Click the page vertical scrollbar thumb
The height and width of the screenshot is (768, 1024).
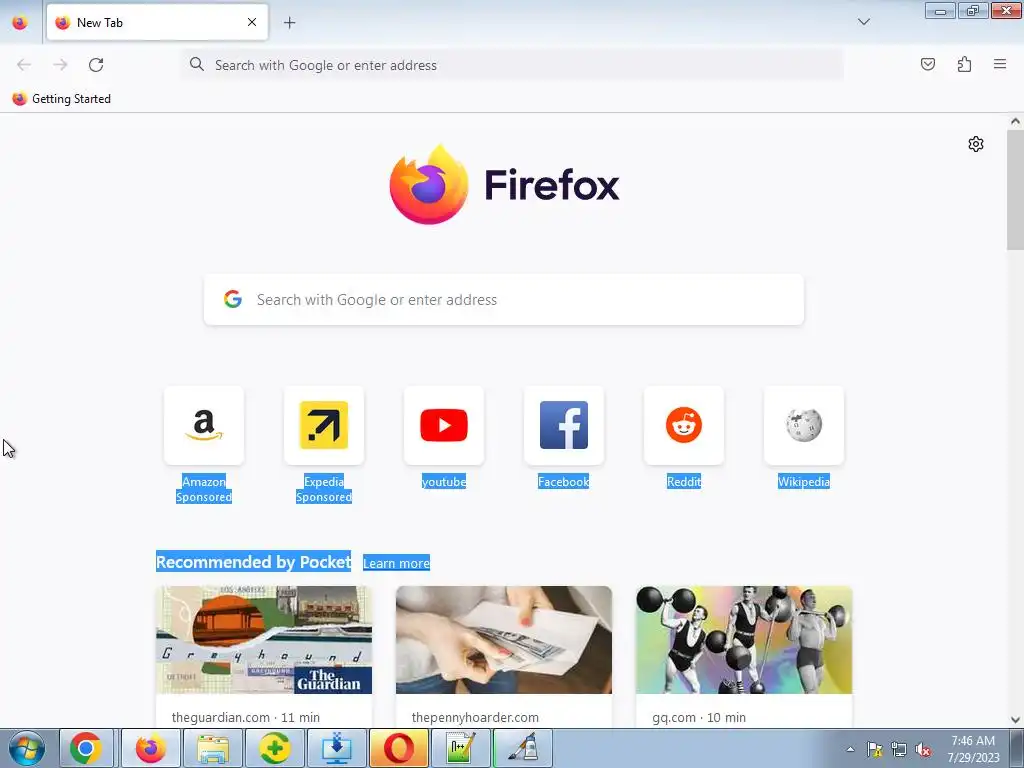pyautogui.click(x=1015, y=189)
